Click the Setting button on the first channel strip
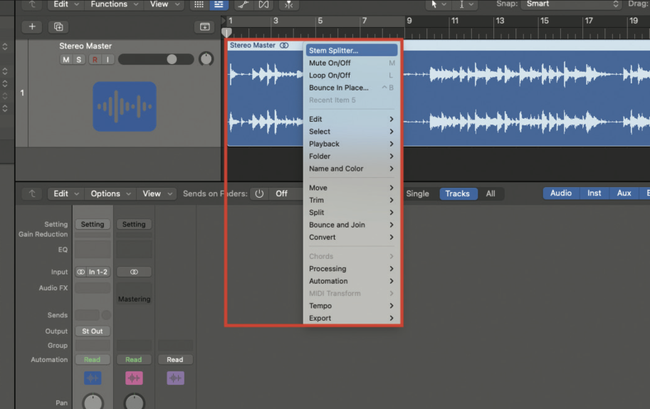The image size is (650, 409). pos(92,224)
